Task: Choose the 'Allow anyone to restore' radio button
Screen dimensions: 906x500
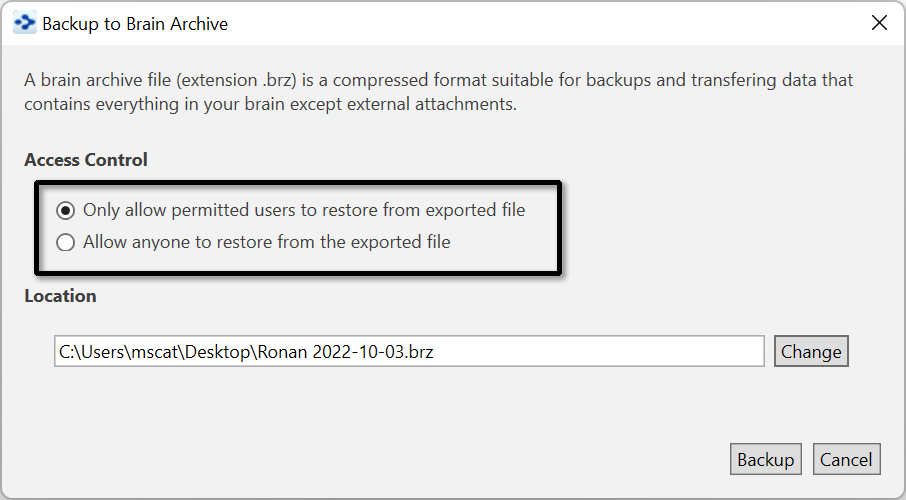Action: click(66, 242)
